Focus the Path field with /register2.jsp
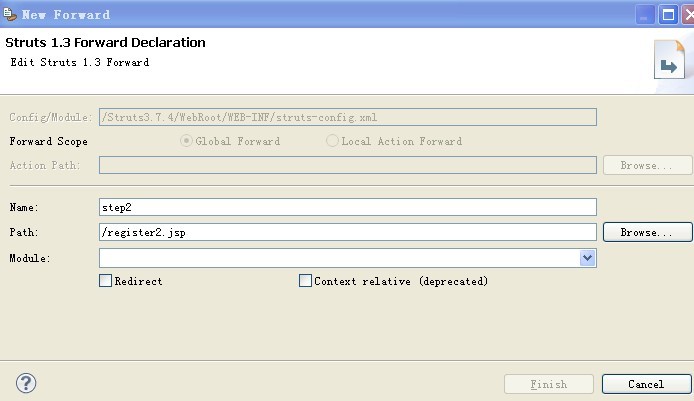The height and width of the screenshot is (401, 694). pyautogui.click(x=348, y=232)
